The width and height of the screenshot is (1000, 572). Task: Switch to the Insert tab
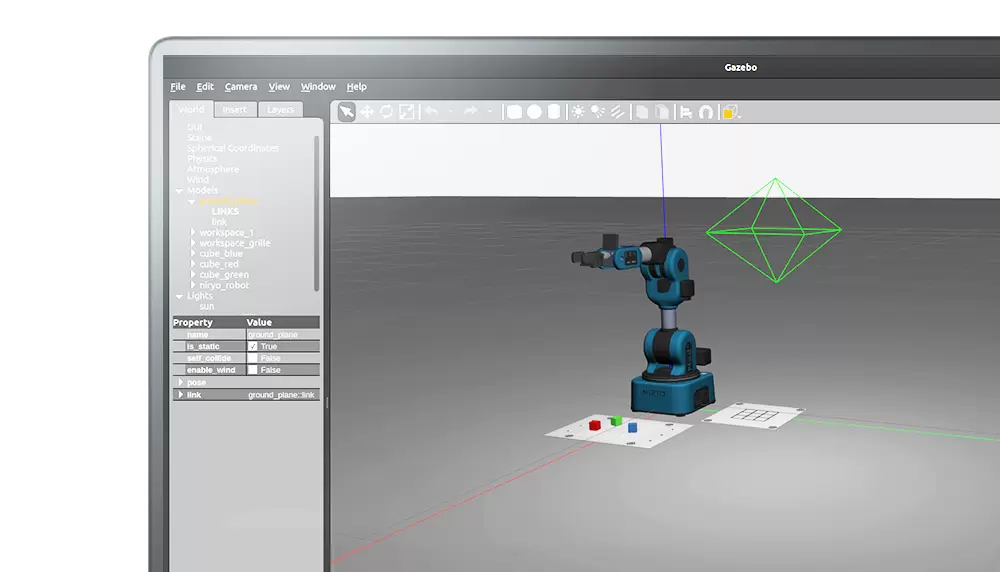235,110
